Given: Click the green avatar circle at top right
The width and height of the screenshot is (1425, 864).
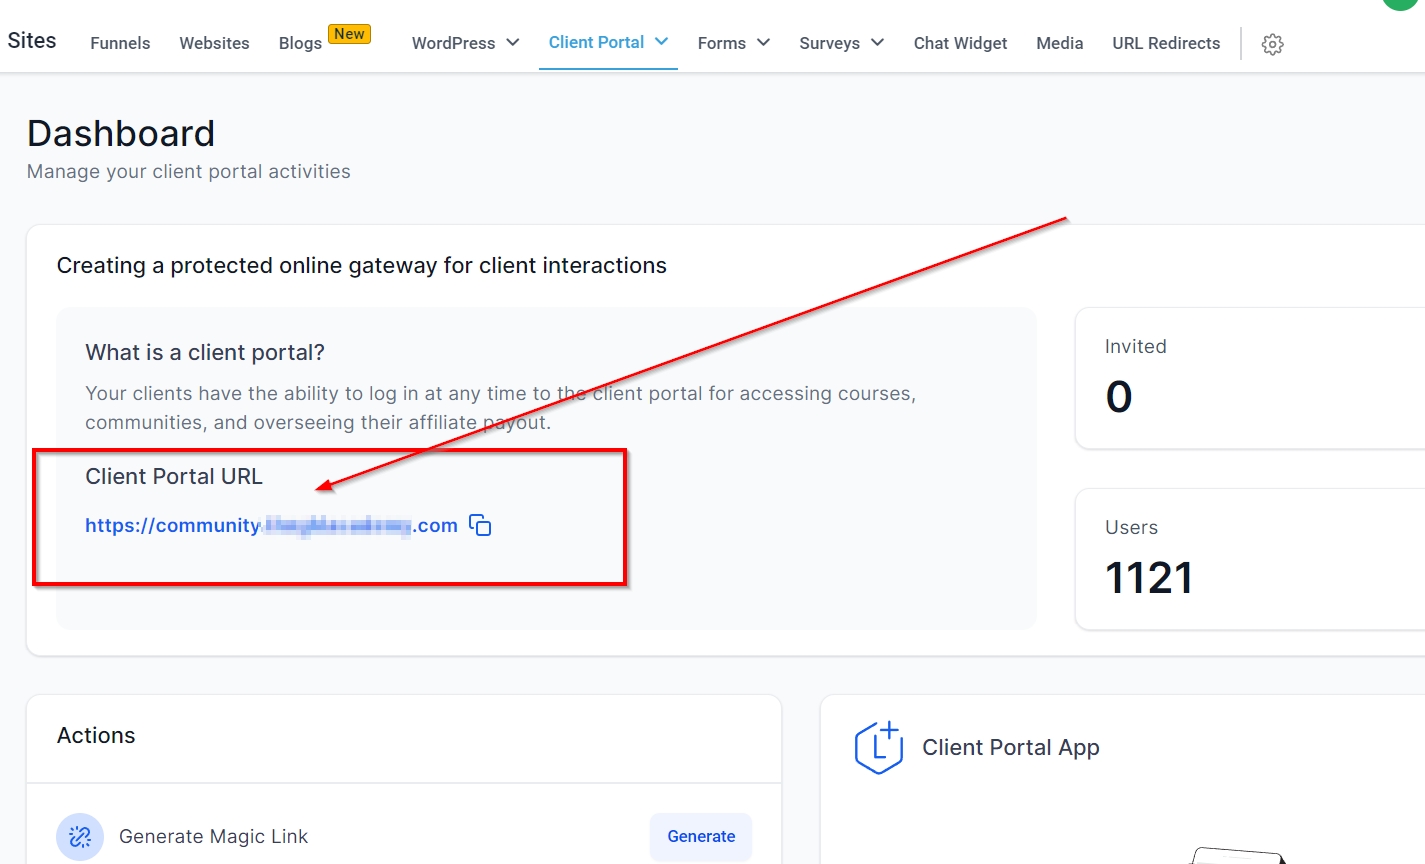Looking at the screenshot, I should click(x=1400, y=3).
